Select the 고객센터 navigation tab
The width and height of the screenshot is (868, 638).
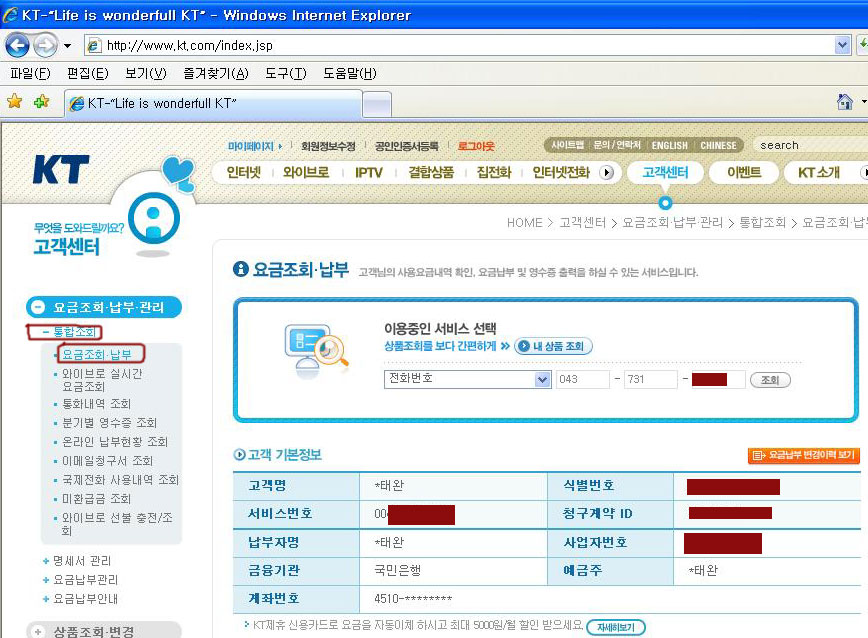tap(665, 172)
